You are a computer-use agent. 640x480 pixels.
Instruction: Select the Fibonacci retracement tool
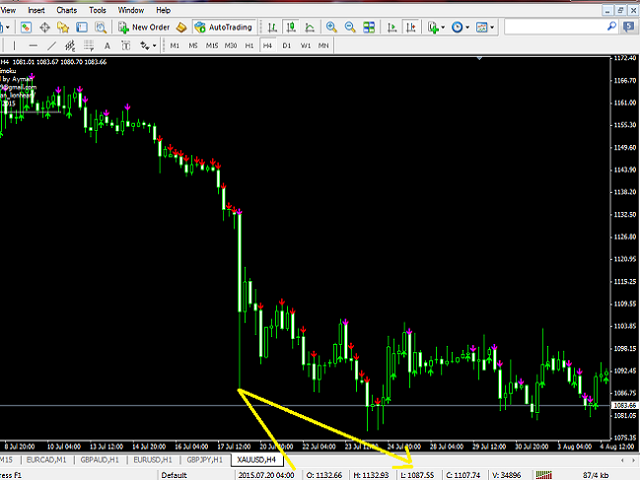pyautogui.click(x=89, y=46)
